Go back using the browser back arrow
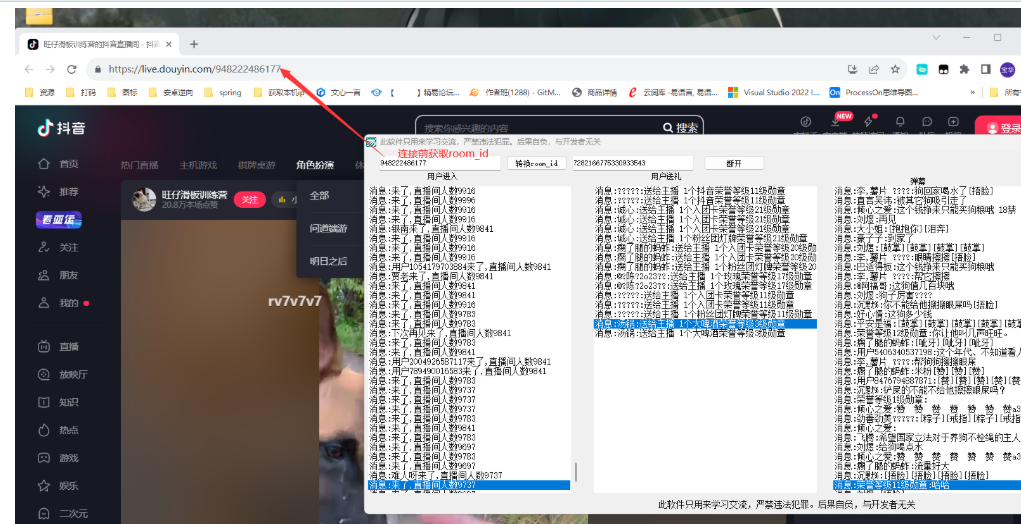Screen dimensions: 1021x524 click(28, 69)
